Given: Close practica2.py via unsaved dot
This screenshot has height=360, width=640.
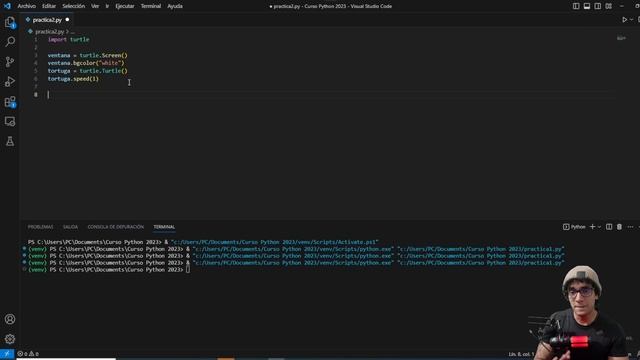Looking at the screenshot, I should (67, 20).
